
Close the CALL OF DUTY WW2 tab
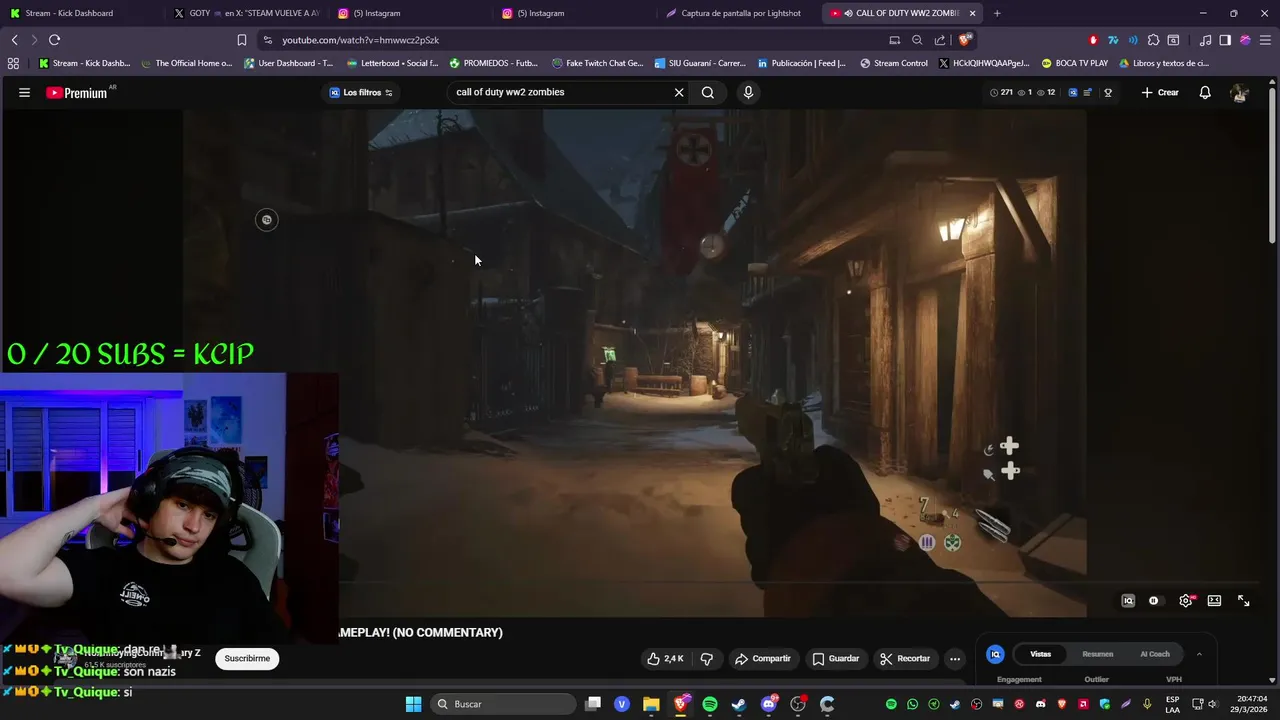(x=972, y=13)
